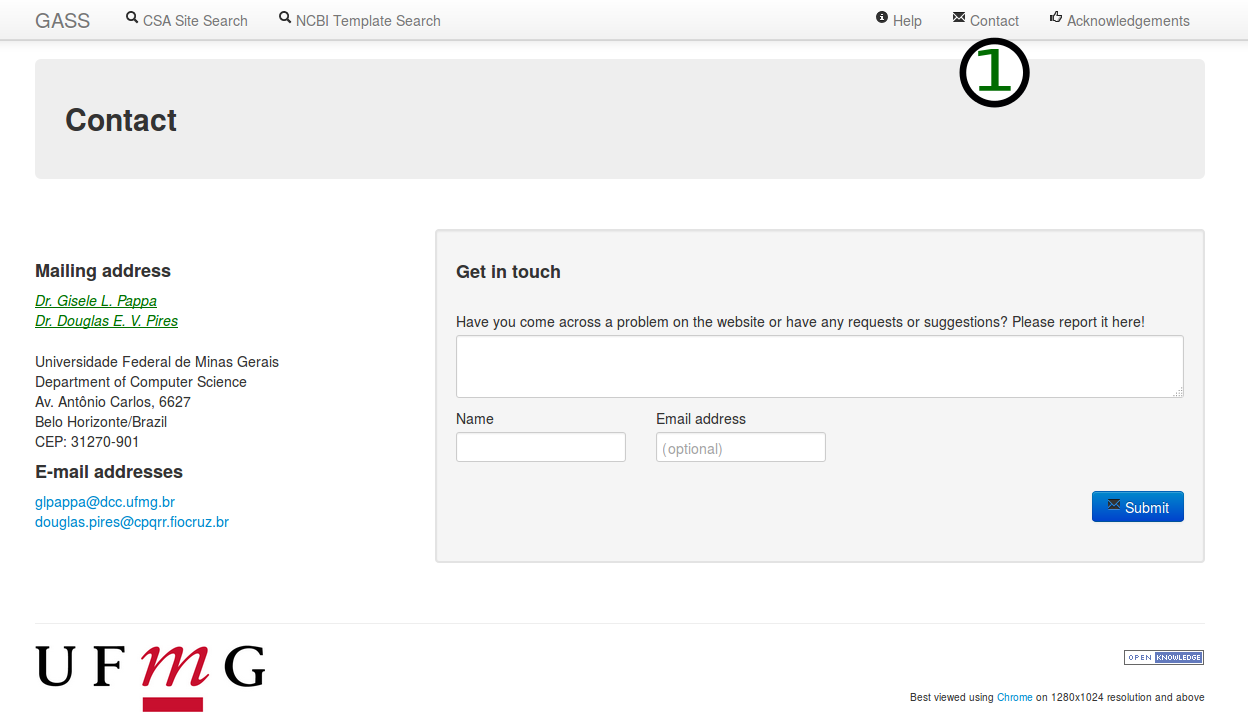Click the info icon next to Help
The image size is (1248, 720).
point(882,18)
